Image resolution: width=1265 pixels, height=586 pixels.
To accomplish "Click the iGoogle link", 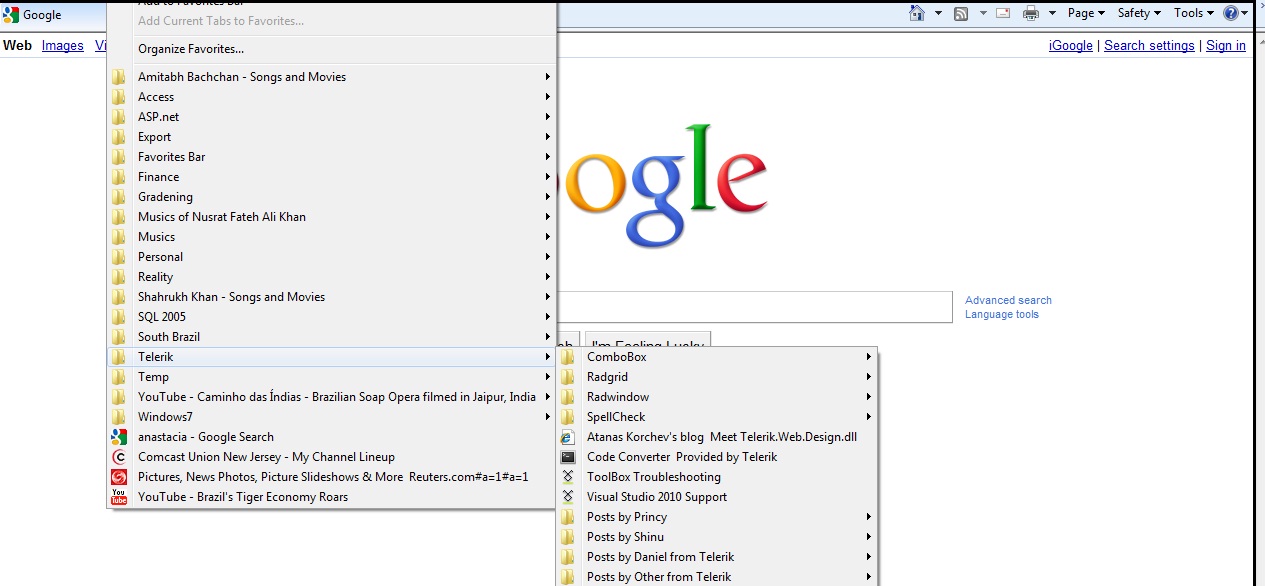I will [x=1070, y=45].
